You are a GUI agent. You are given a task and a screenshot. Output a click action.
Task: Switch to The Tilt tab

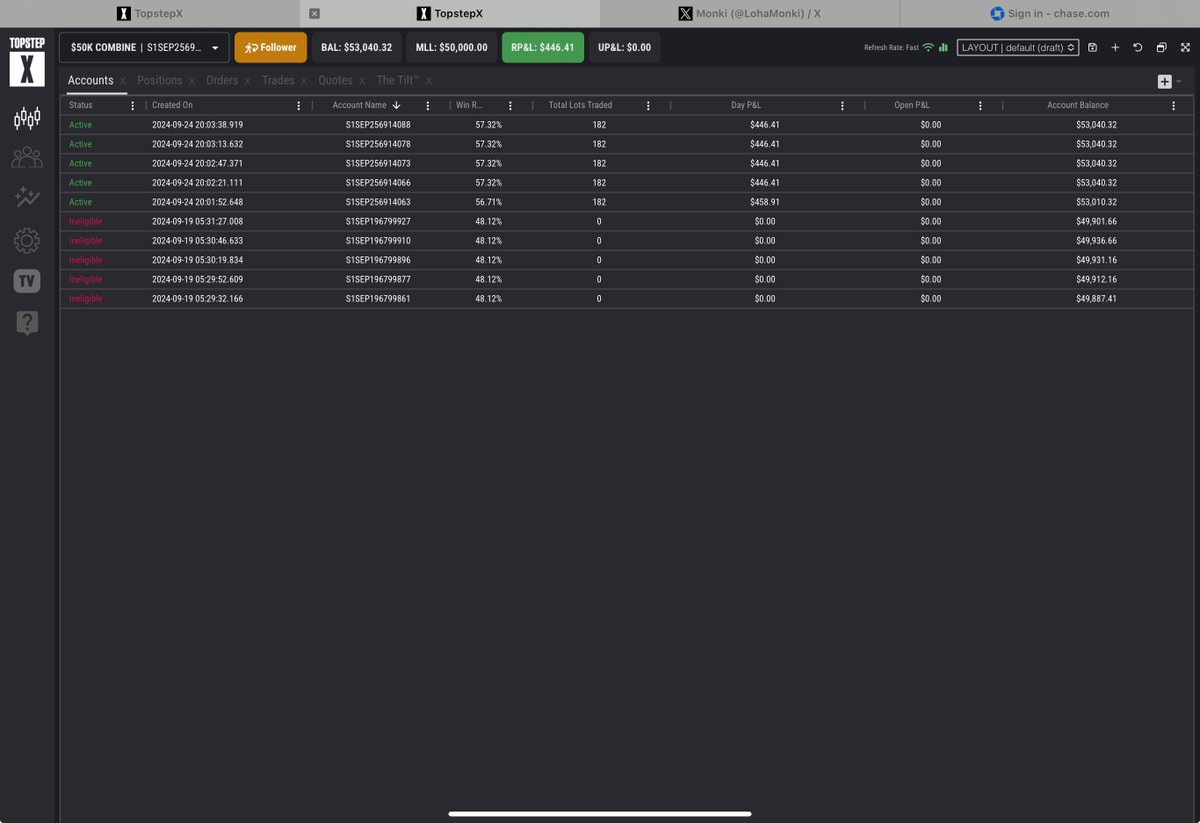[397, 80]
